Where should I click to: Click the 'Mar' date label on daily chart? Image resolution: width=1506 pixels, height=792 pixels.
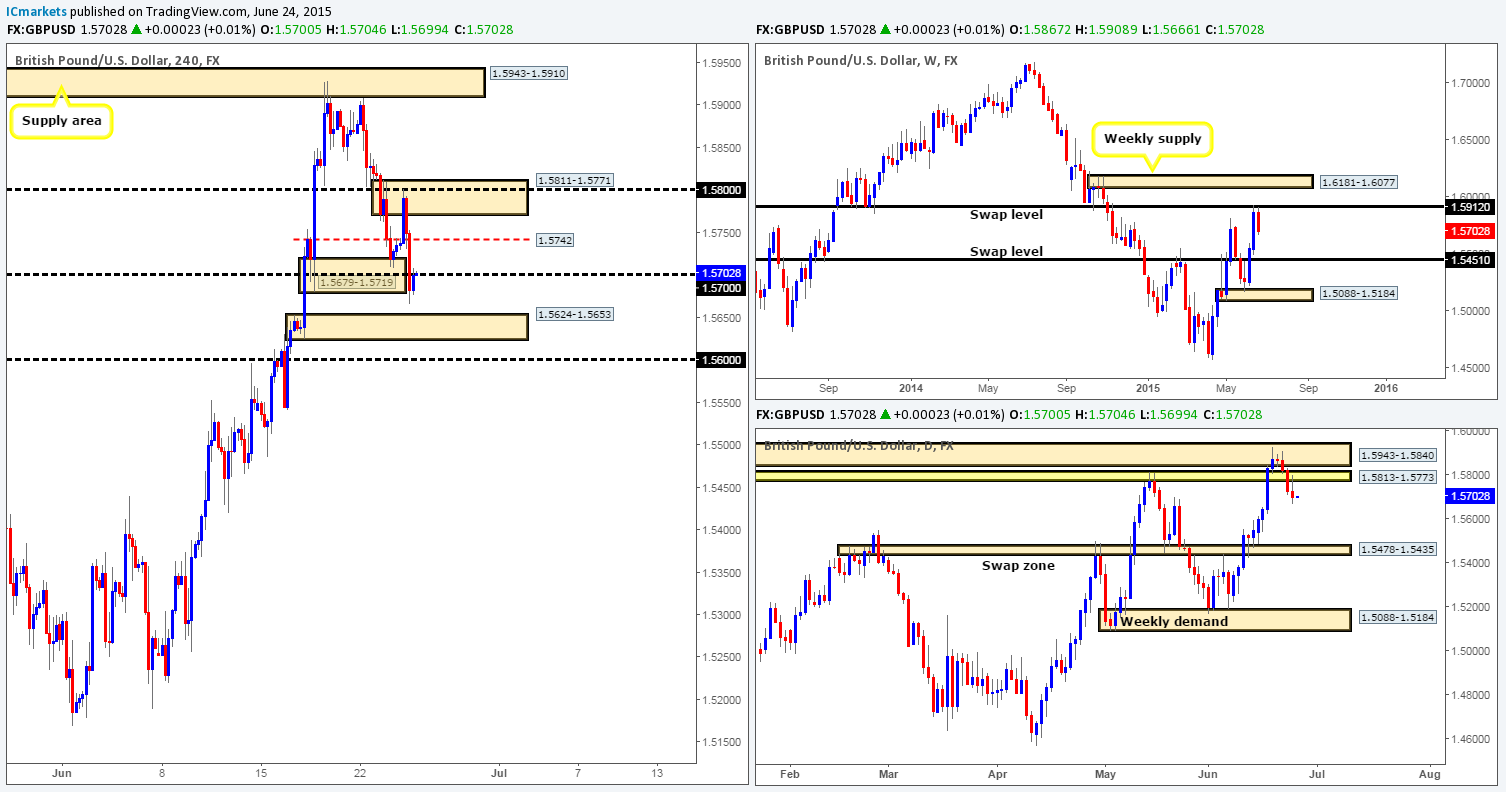888,773
